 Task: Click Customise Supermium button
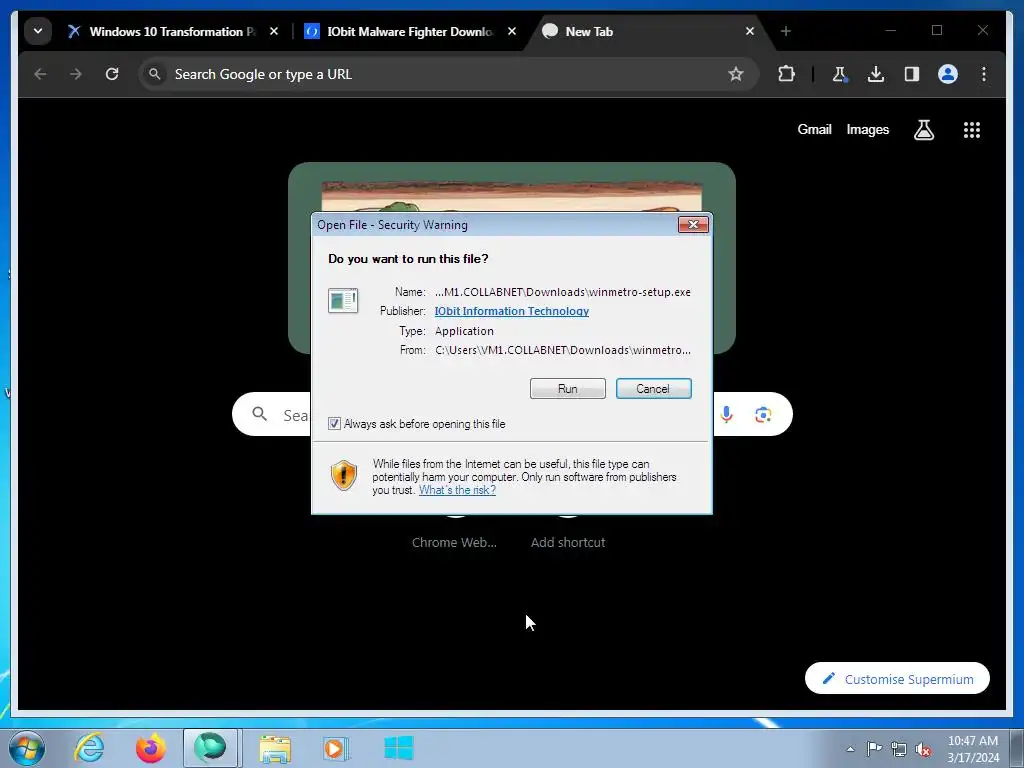(x=897, y=679)
